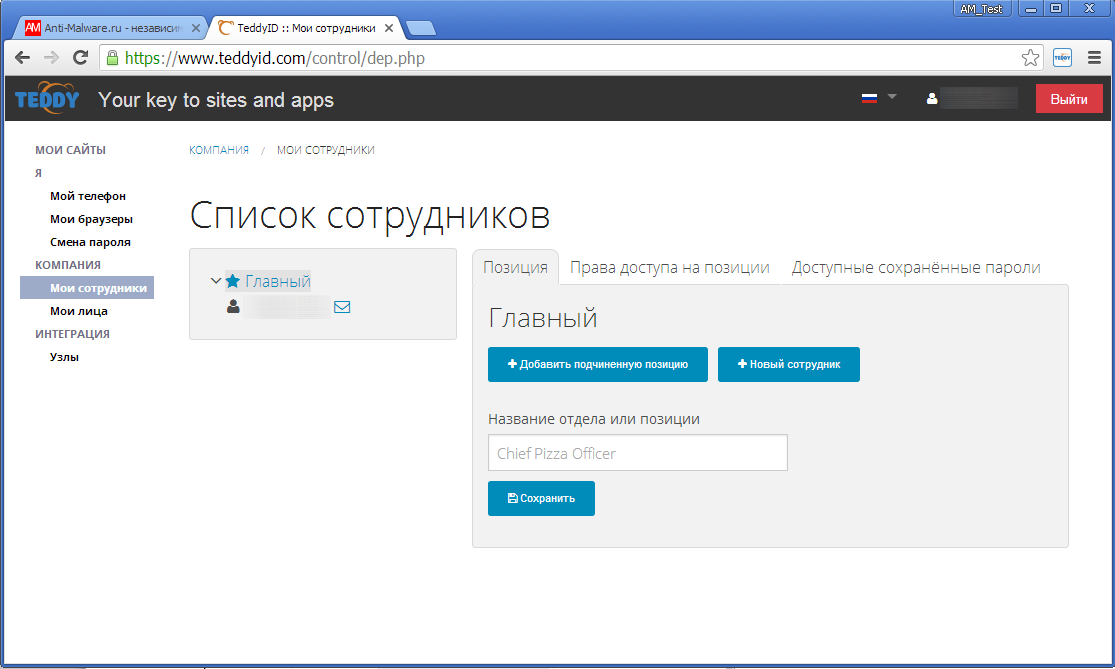Click the green padlock security icon
Viewport: 1115px width, 669px height.
point(112,58)
